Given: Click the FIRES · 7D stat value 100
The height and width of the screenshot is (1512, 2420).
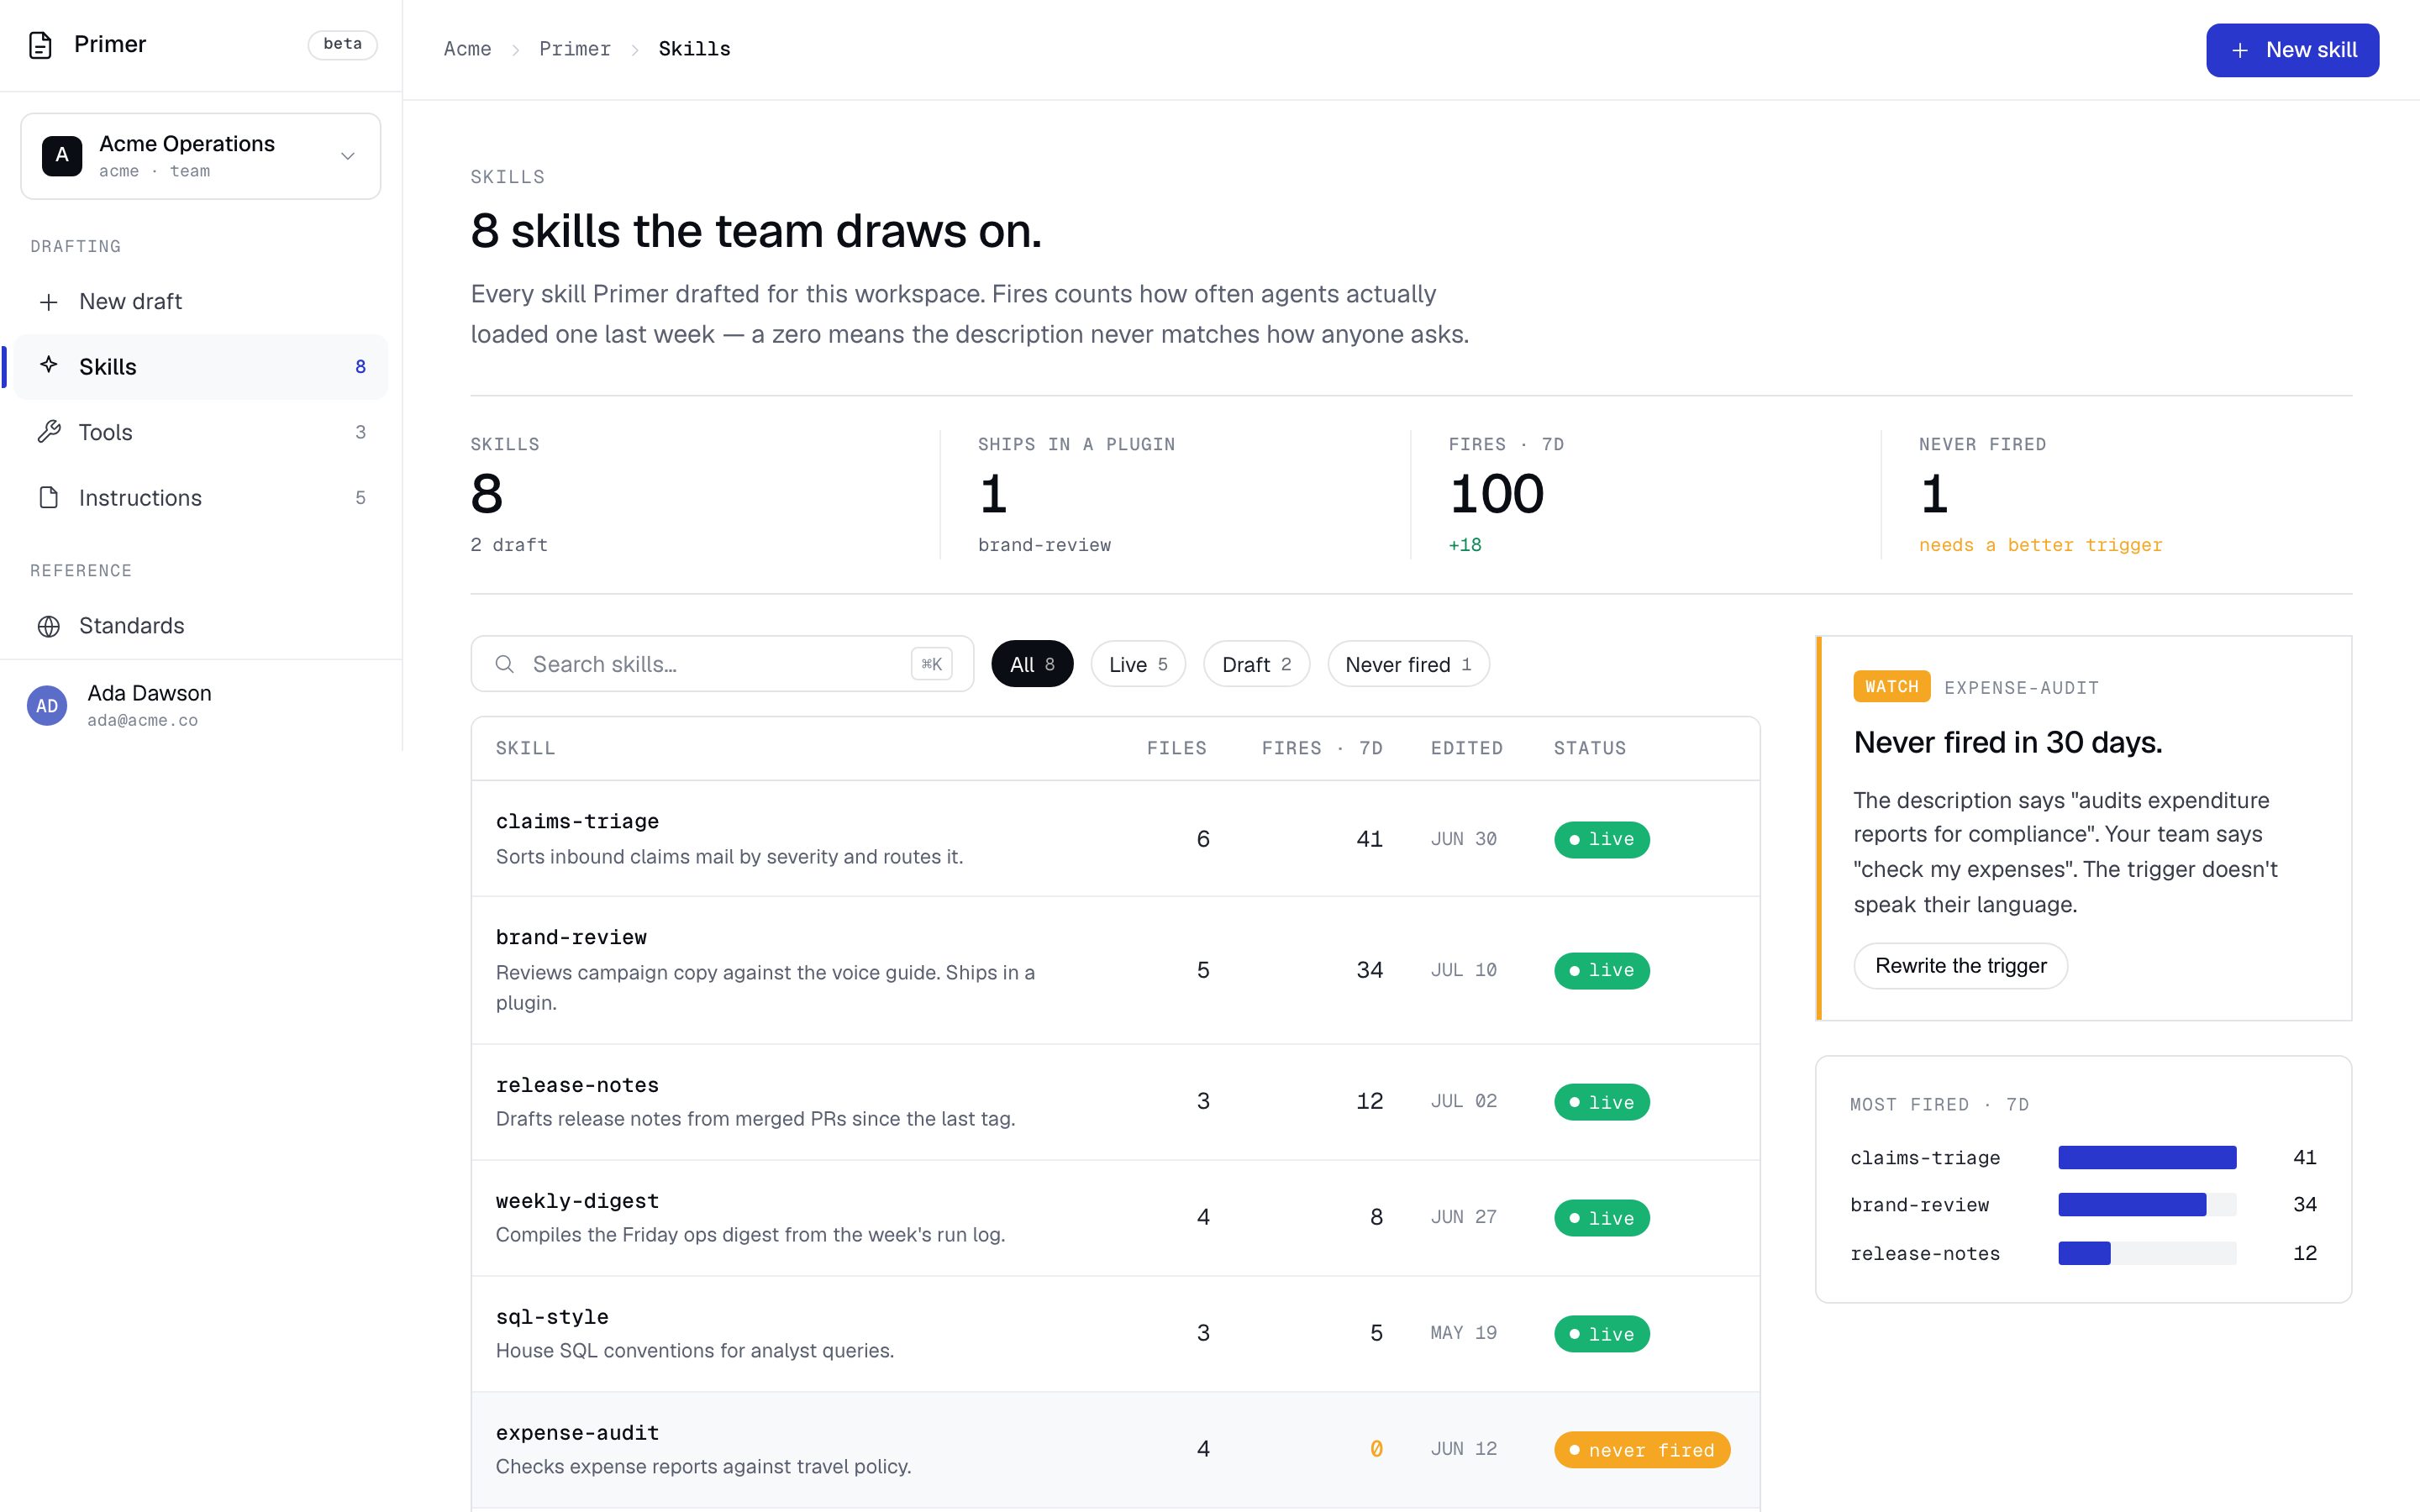Looking at the screenshot, I should [x=1496, y=494].
